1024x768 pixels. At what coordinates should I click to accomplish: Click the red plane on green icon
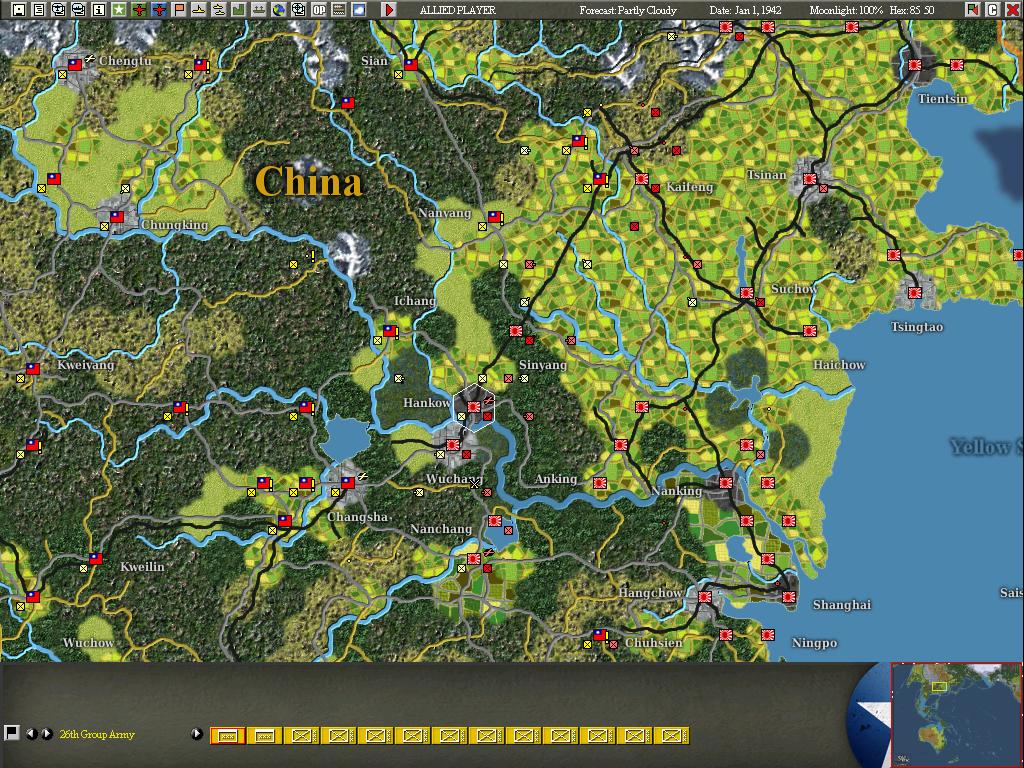pos(138,9)
